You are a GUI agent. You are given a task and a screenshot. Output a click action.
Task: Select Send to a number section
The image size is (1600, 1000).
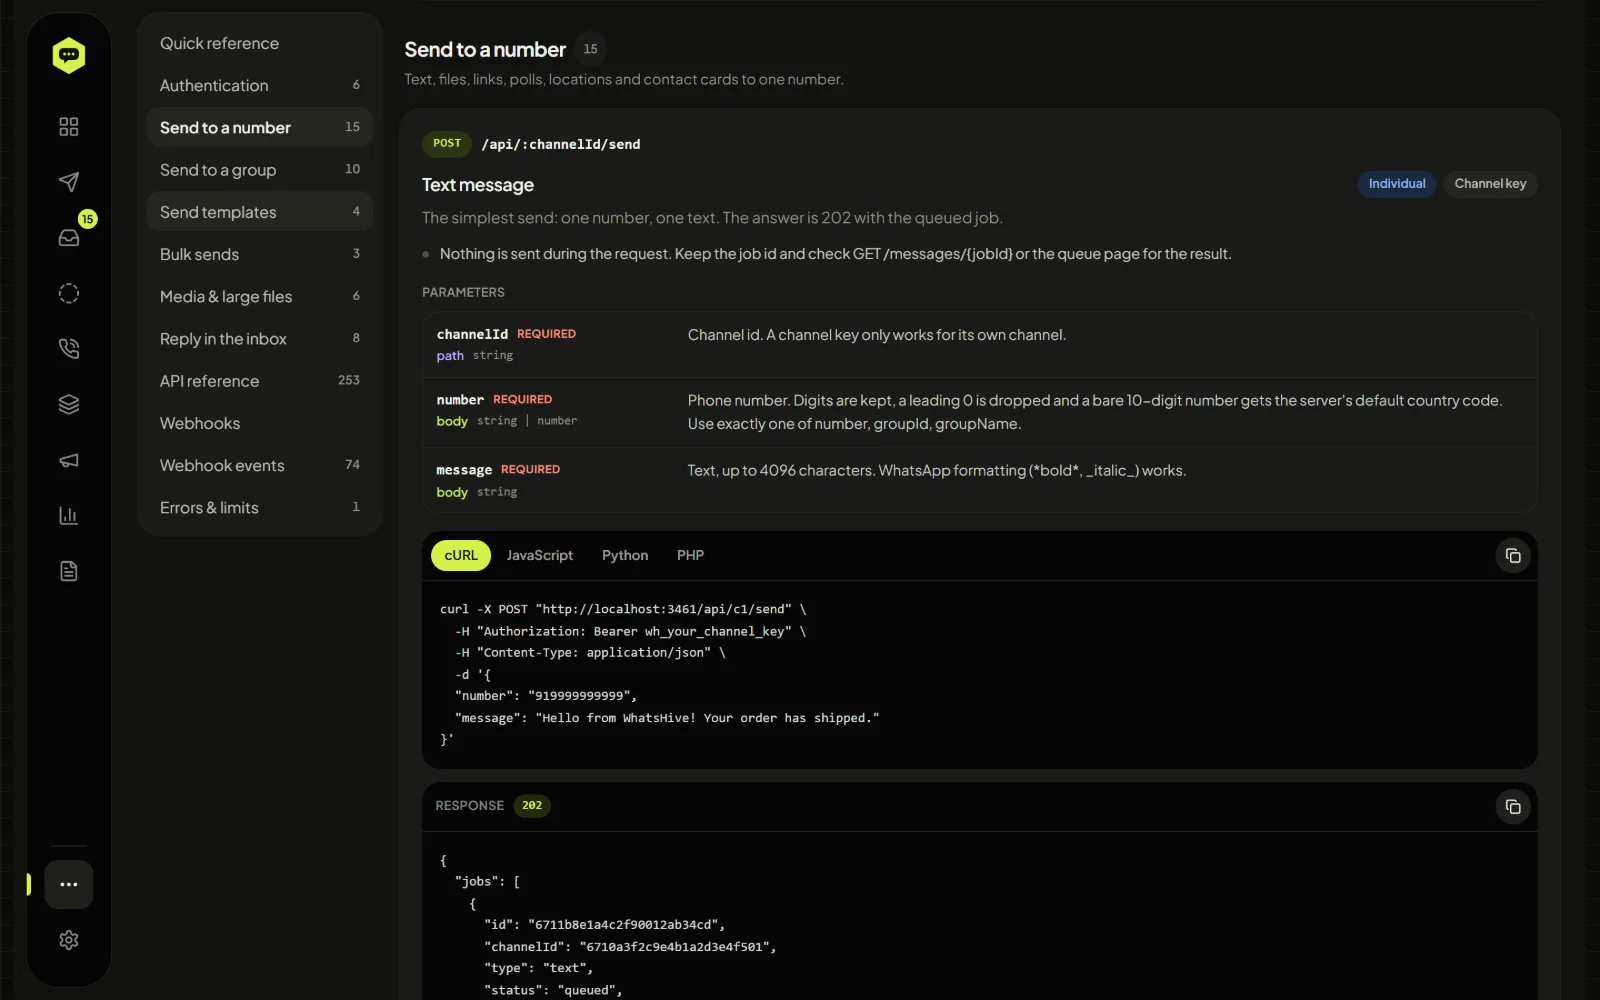click(260, 127)
